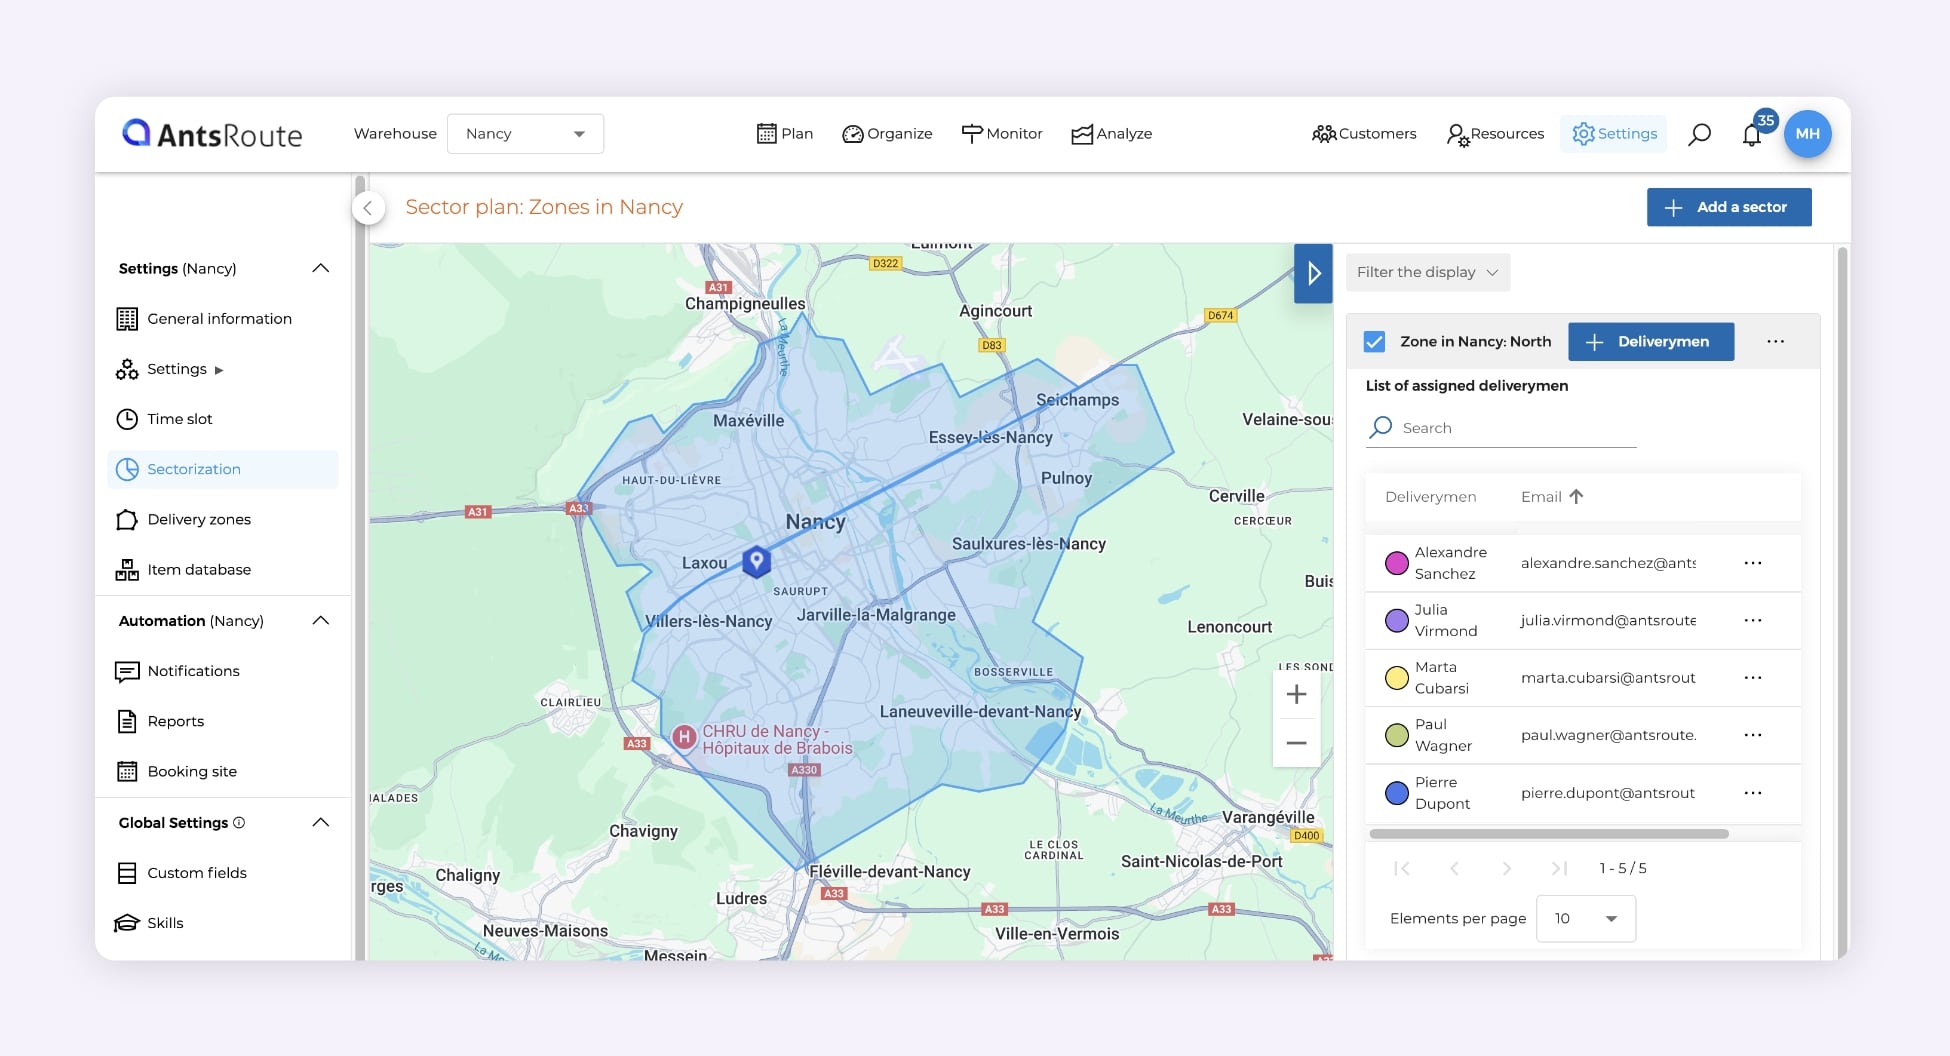Collapse the Settings (Nancy) section

[320, 268]
